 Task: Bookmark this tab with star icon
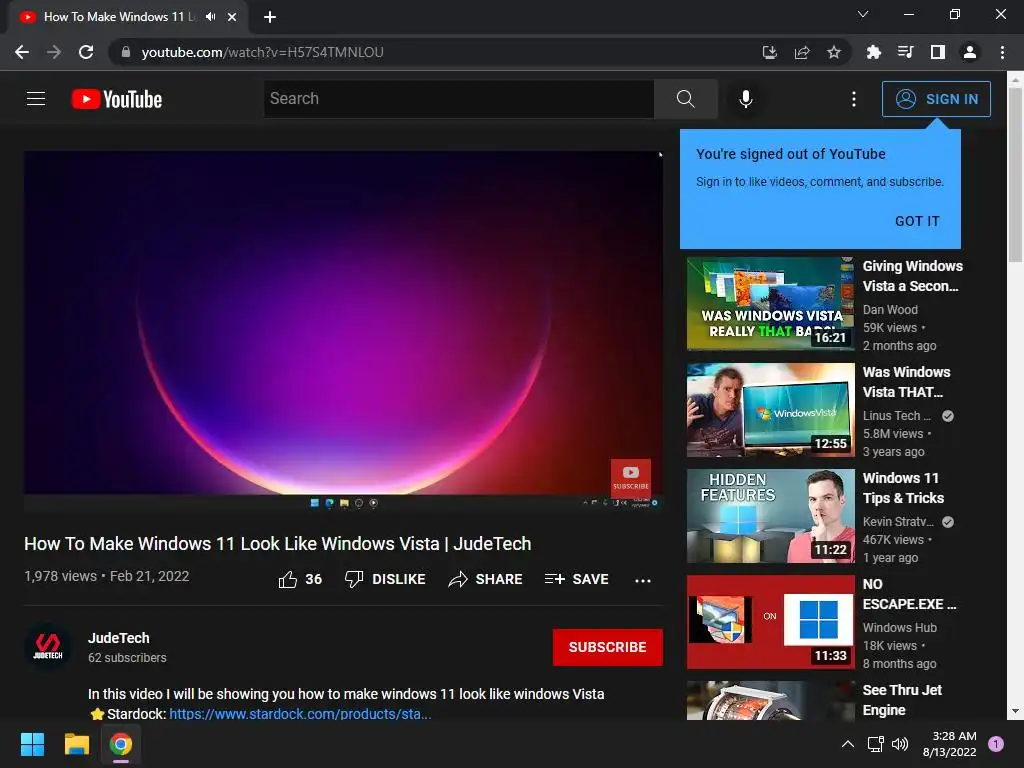(x=834, y=52)
